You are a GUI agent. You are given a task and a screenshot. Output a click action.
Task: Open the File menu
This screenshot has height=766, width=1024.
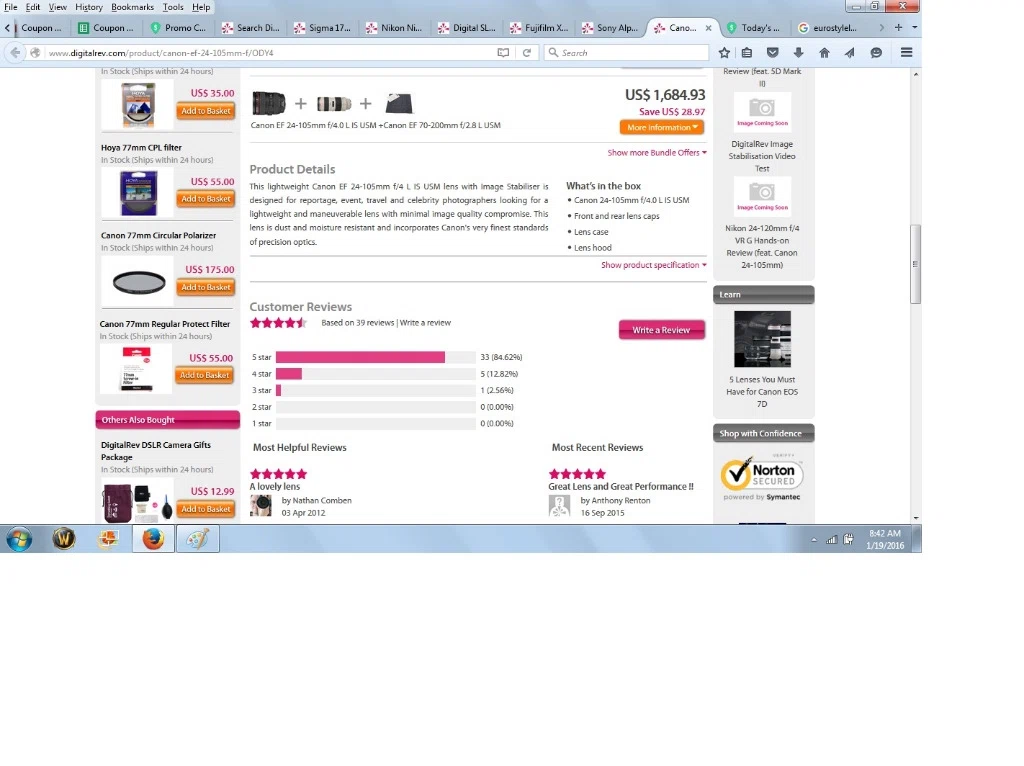[11, 7]
